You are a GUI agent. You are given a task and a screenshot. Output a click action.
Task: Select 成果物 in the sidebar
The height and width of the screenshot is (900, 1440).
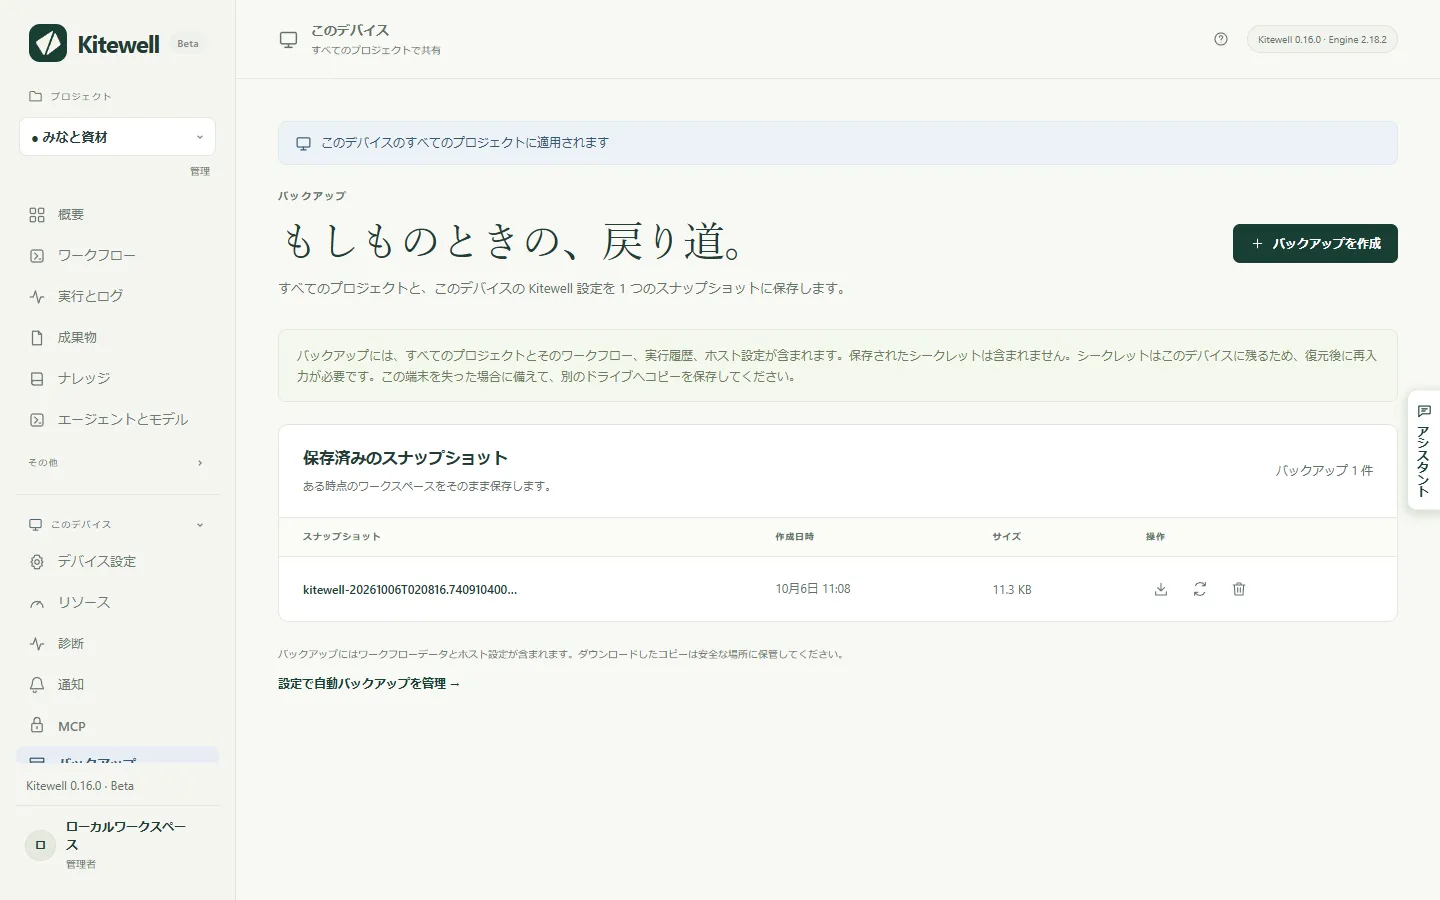(118, 338)
